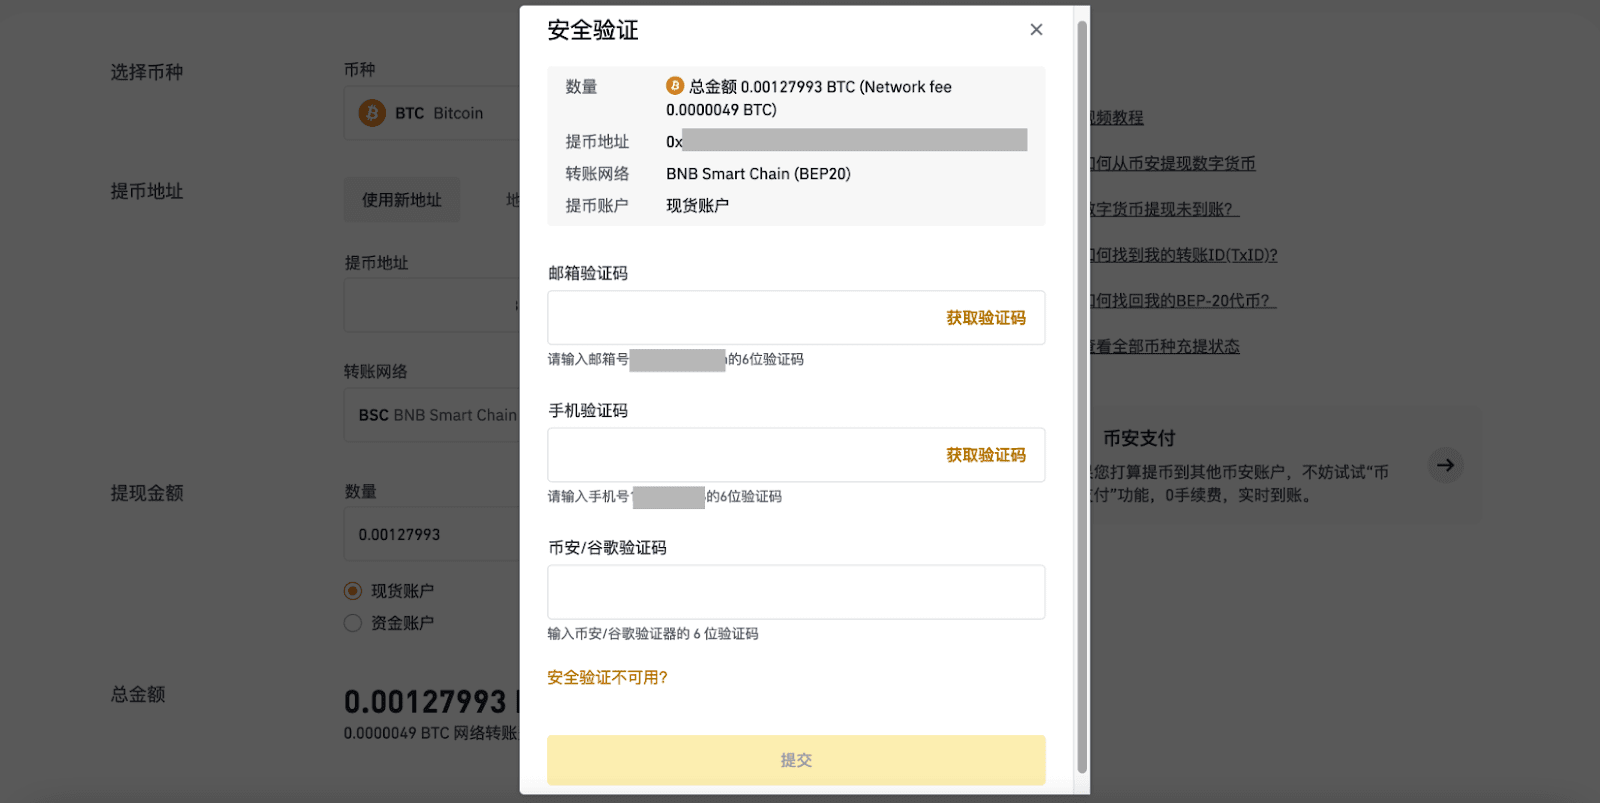Image resolution: width=1600 pixels, height=803 pixels.
Task: Open the 币种 BTC Bitcoin dropdown
Action: [x=432, y=113]
